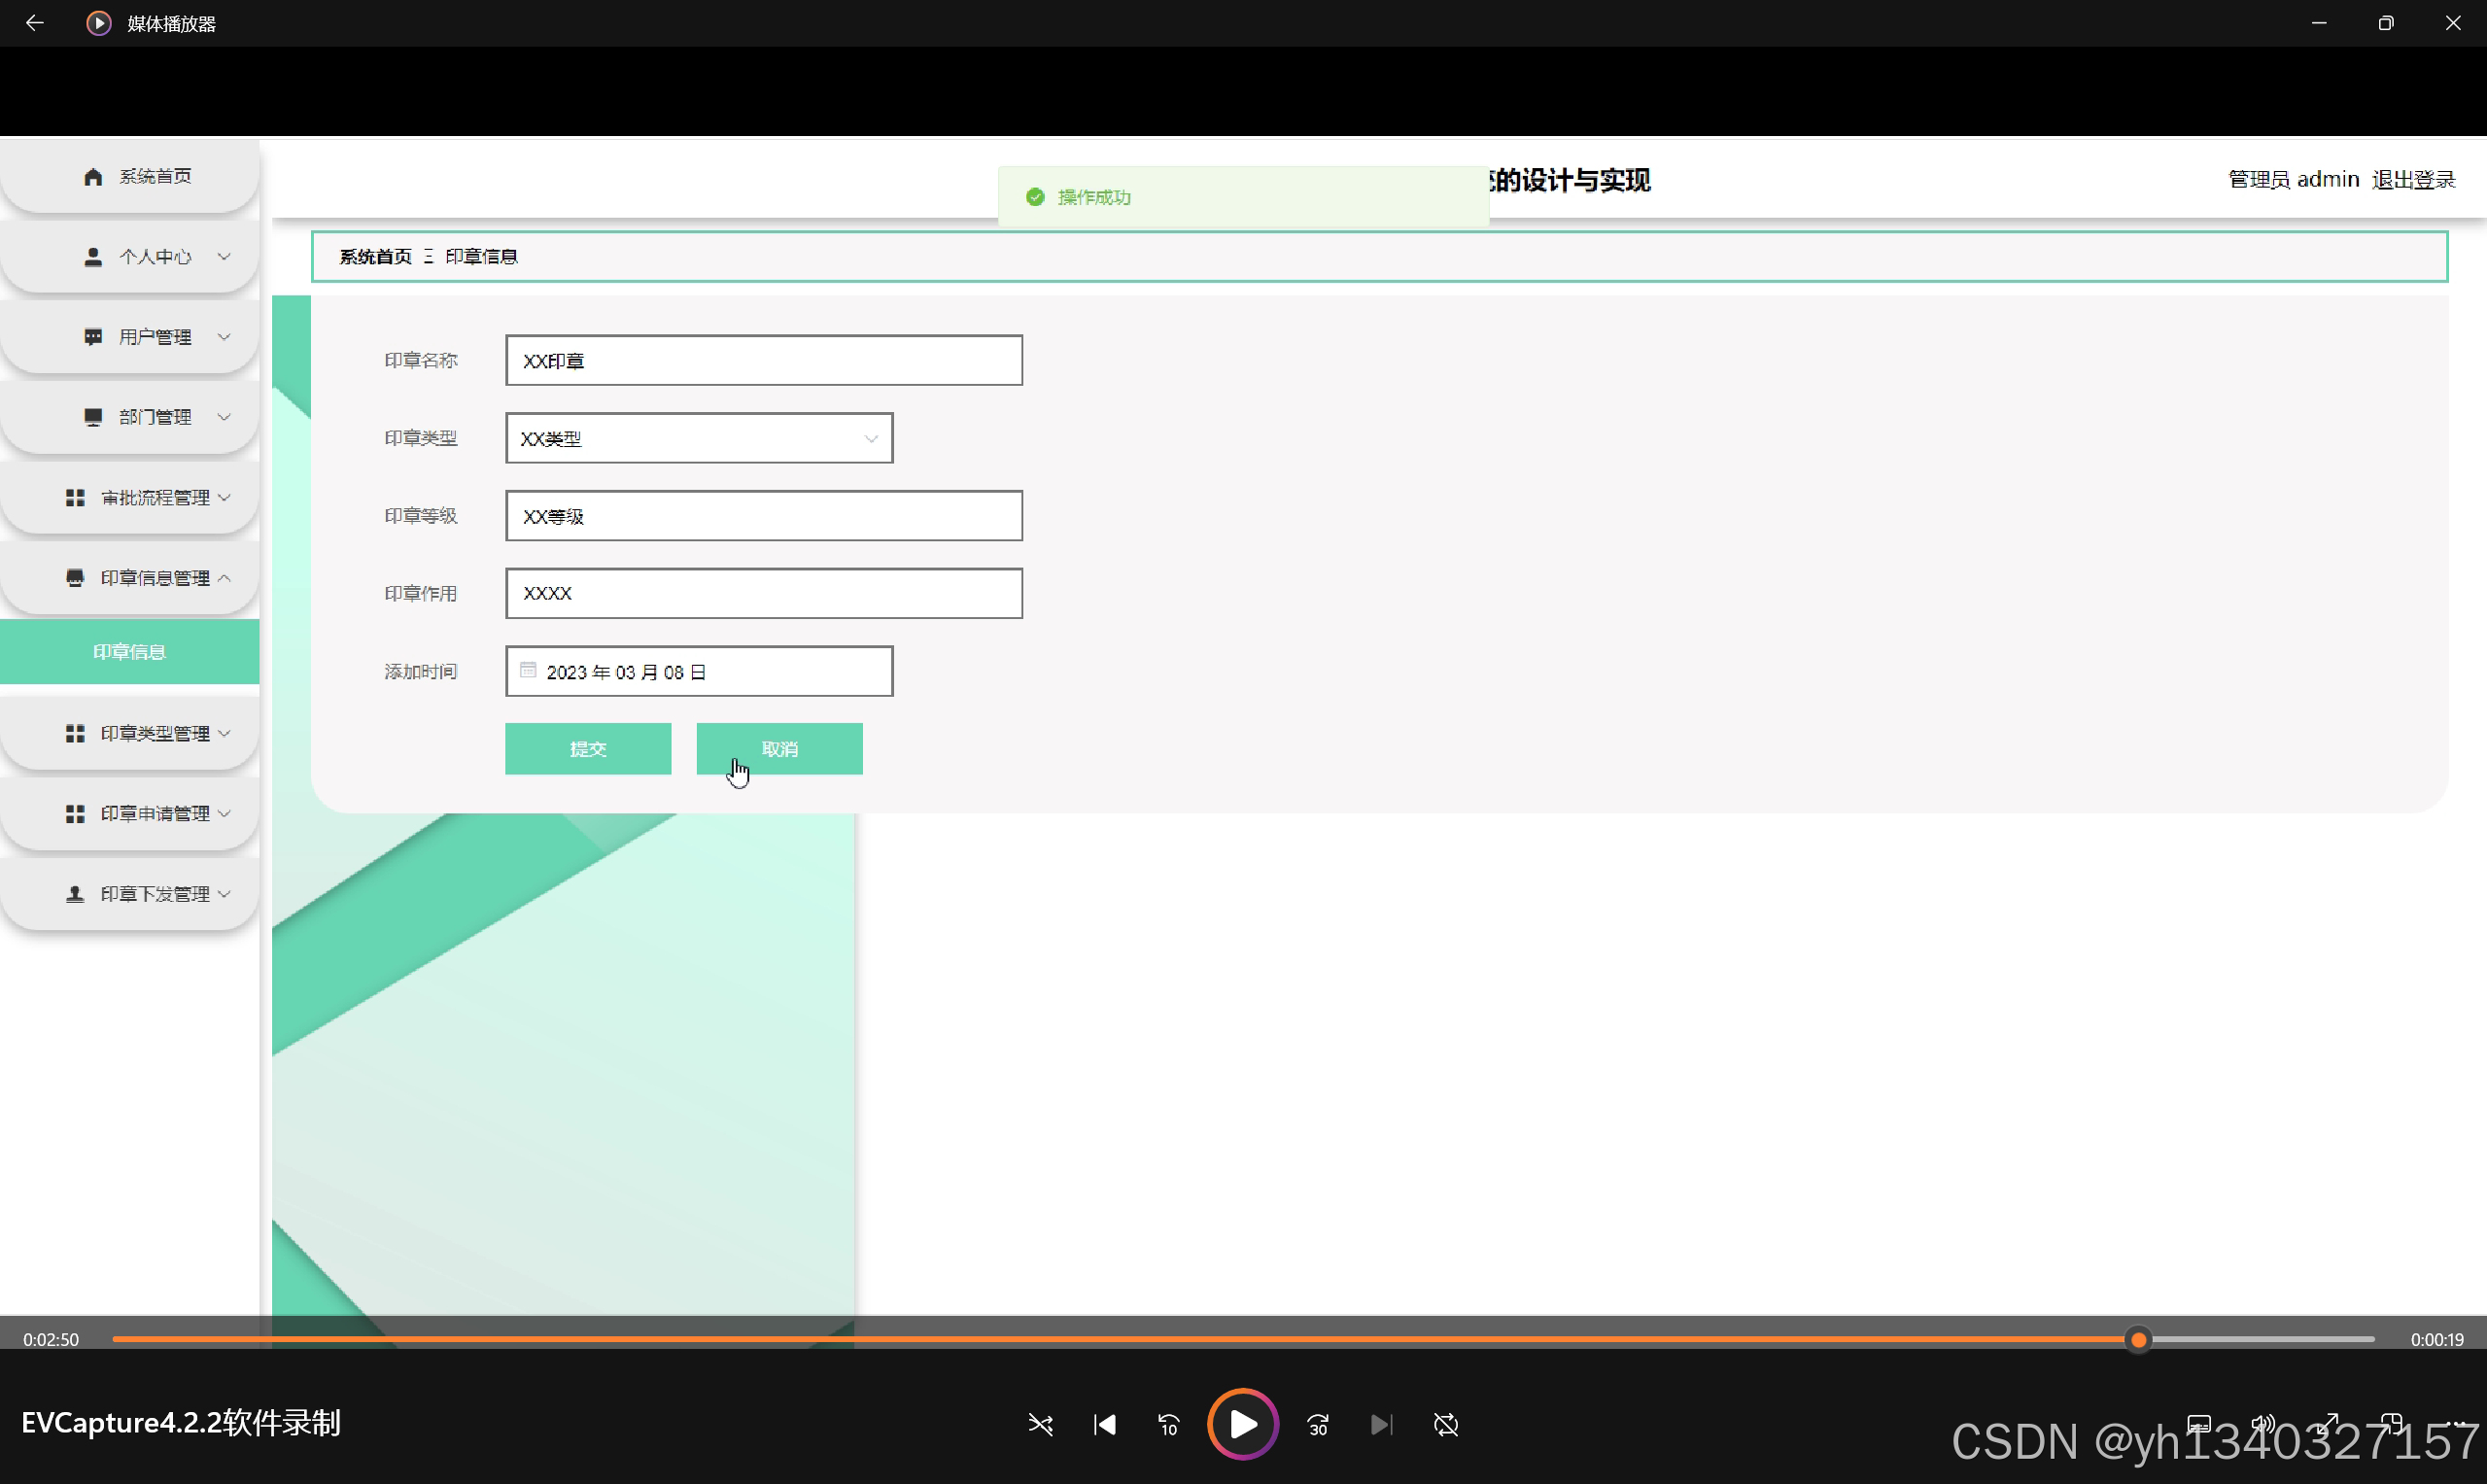The height and width of the screenshot is (1484, 2487).
Task: Click the EVCapture4.2.2软件录制 title
Action: click(181, 1423)
